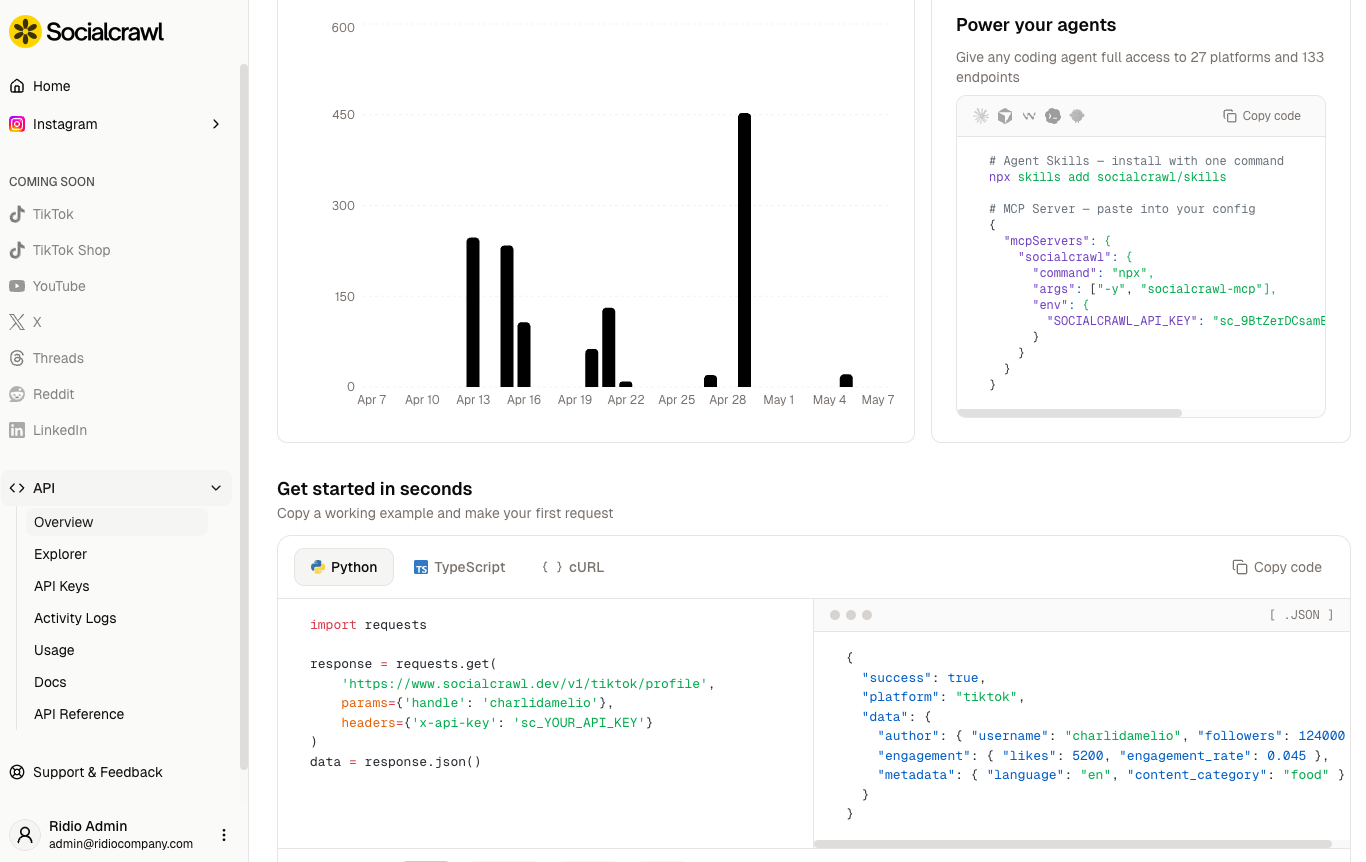Viewport: 1366px width, 862px height.
Task: Click the "COMING SOON" sidebar label
Action: coord(52,182)
